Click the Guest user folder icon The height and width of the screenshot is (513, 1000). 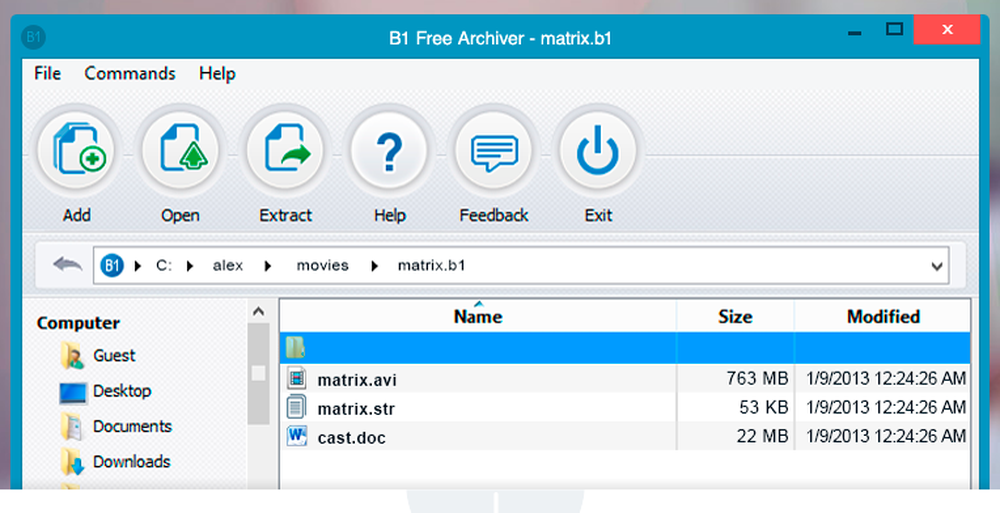coord(73,356)
